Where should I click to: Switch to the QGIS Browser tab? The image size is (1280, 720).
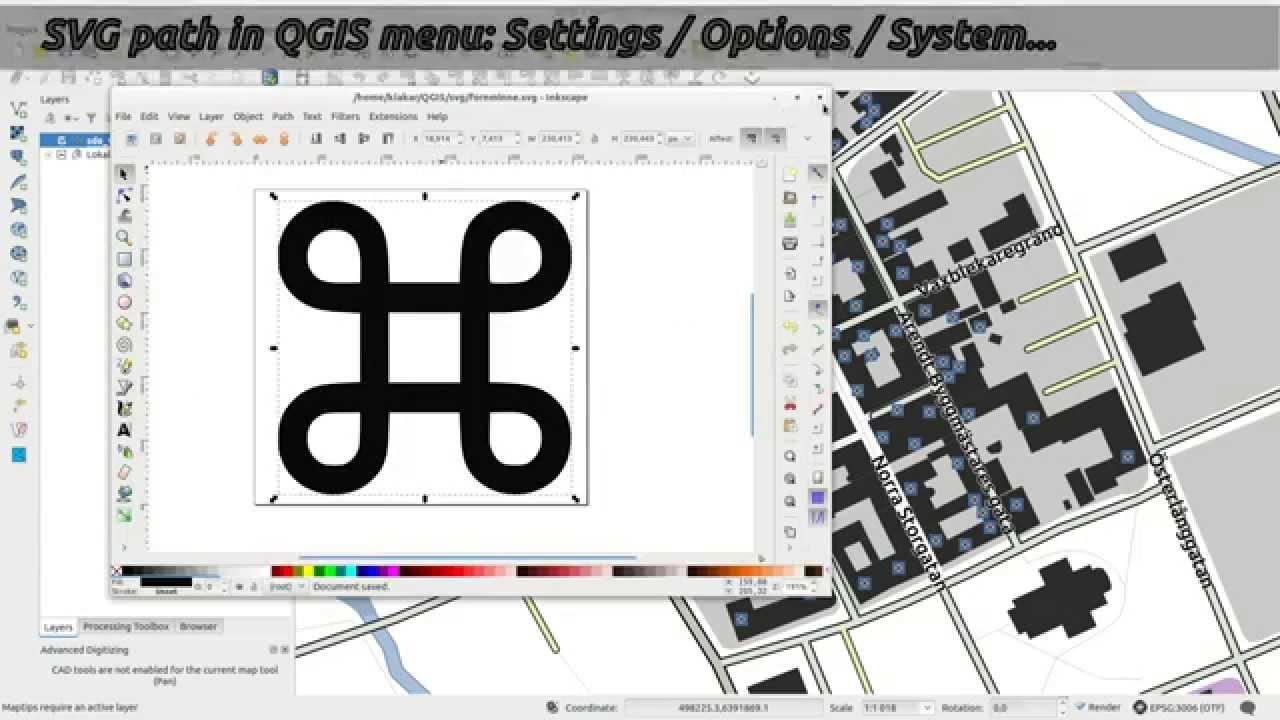click(198, 627)
